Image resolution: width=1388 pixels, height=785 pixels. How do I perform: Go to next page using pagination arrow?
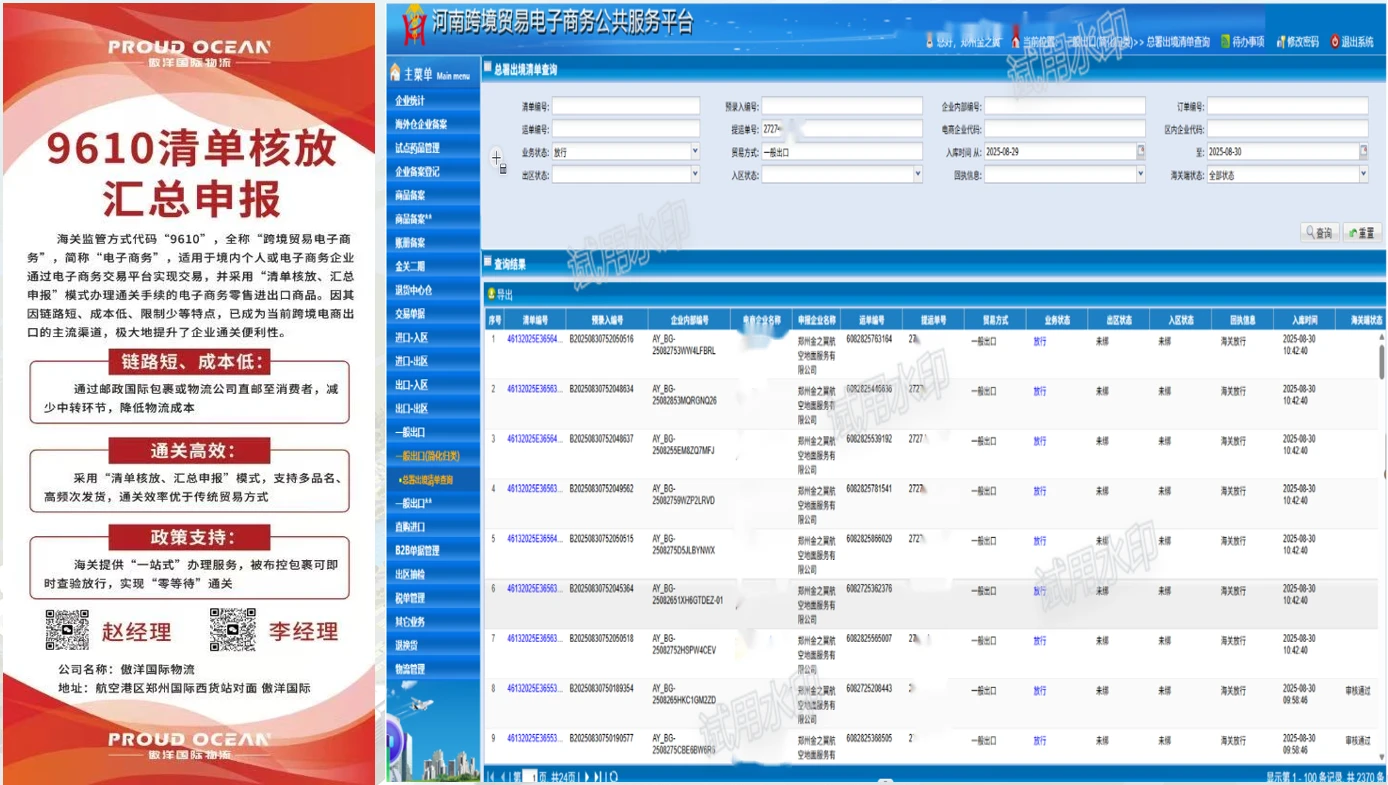pyautogui.click(x=586, y=776)
